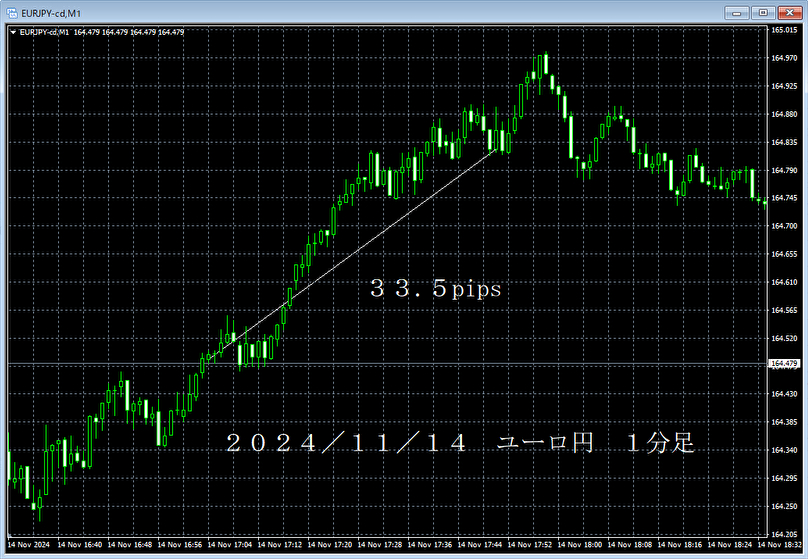808x559 pixels.
Task: Minimize the EURJPY-cd,M1 chart window
Action: (x=736, y=12)
